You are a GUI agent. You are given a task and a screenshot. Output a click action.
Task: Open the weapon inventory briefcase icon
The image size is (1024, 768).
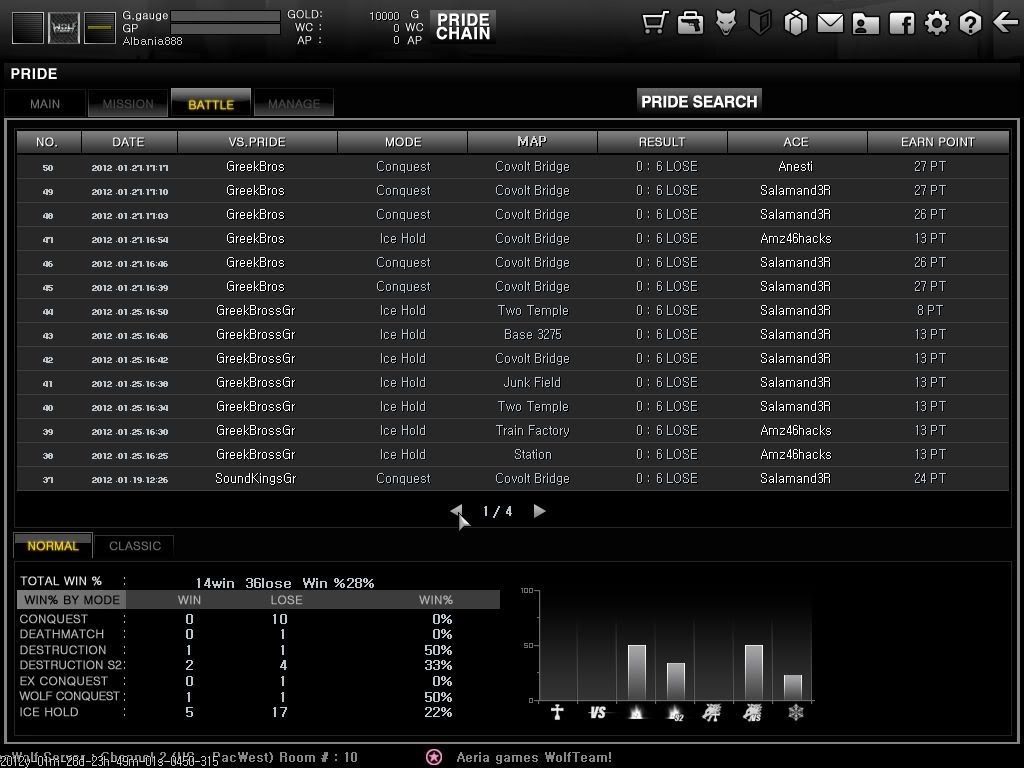pyautogui.click(x=690, y=23)
